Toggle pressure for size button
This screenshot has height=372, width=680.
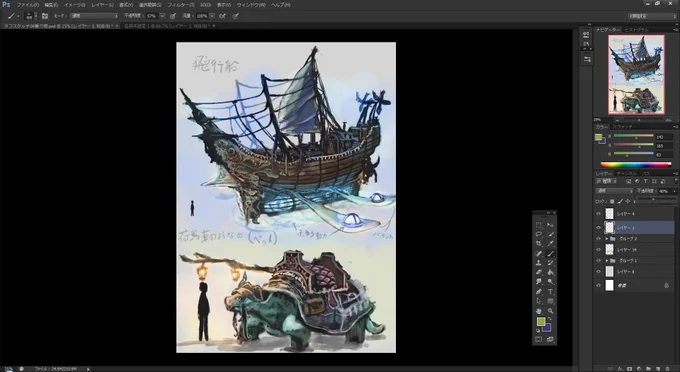coord(235,16)
